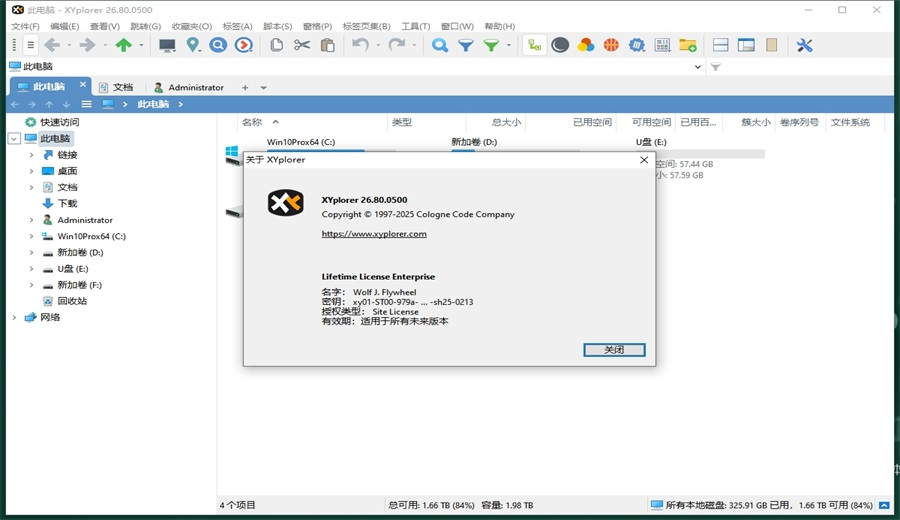The height and width of the screenshot is (520, 900).
Task: Create a new folder with the folder-plus icon
Action: tap(688, 45)
